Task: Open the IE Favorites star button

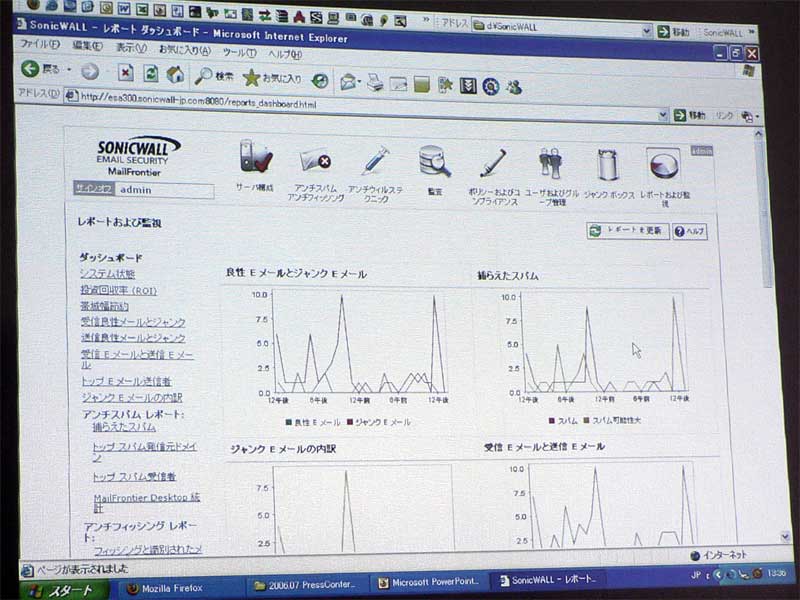Action: 272,78
